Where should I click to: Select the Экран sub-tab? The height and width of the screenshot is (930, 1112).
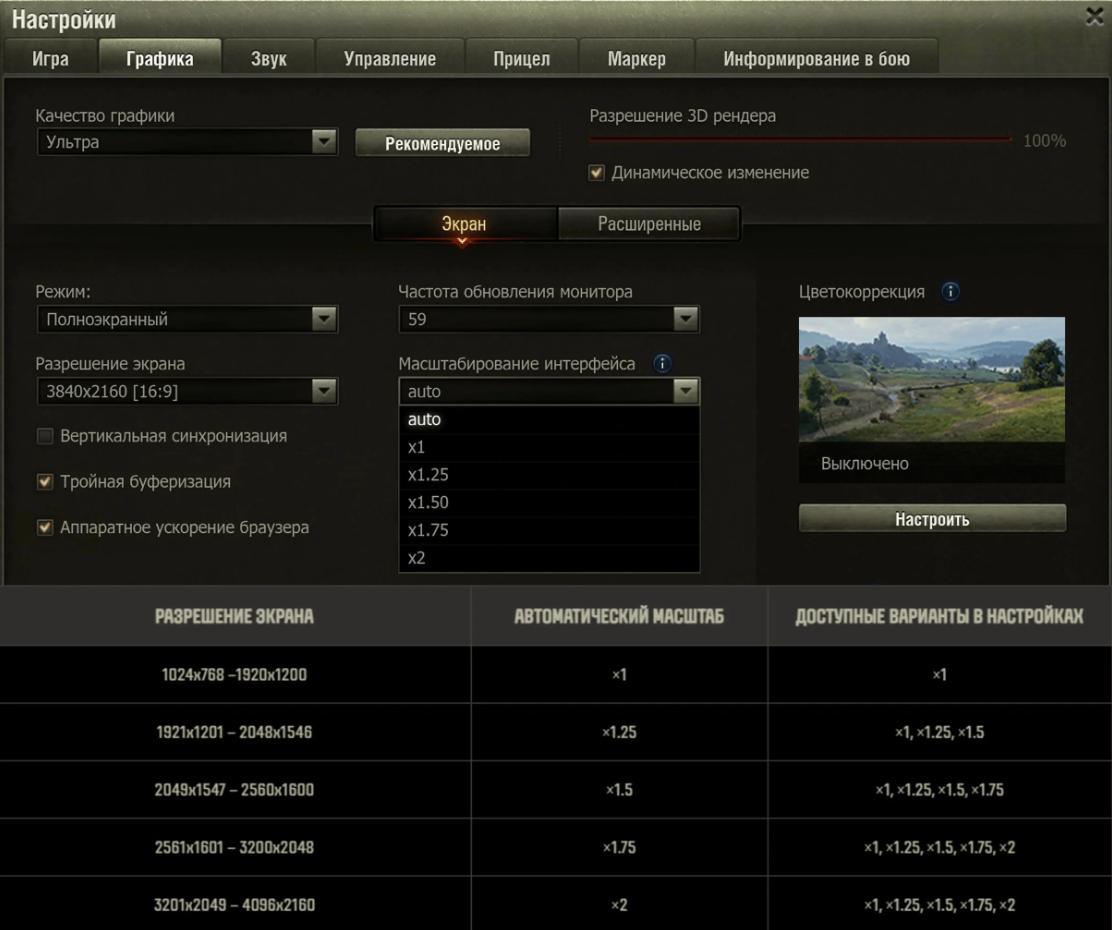click(465, 223)
